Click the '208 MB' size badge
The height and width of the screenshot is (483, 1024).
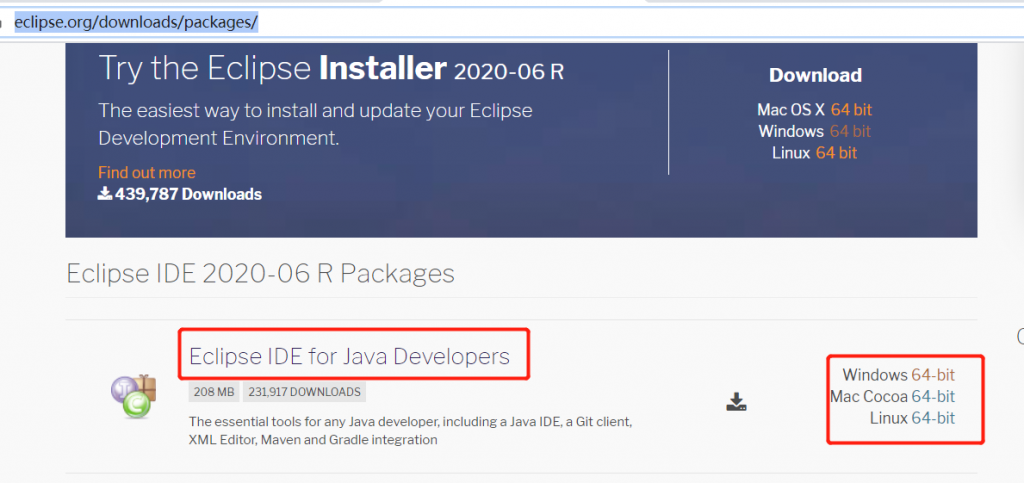214,392
